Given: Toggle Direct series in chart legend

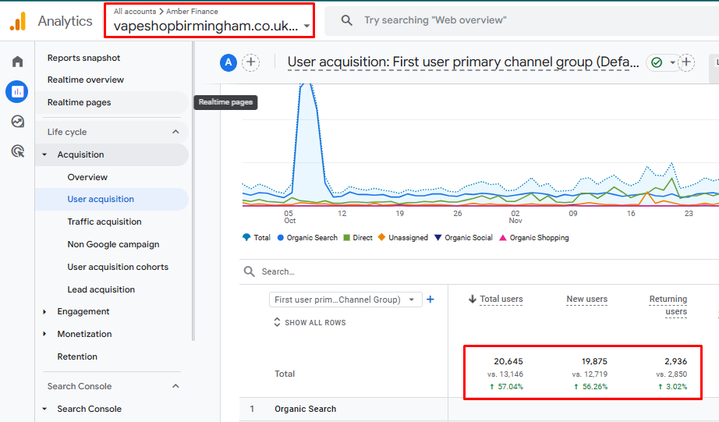Looking at the screenshot, I should [x=358, y=238].
